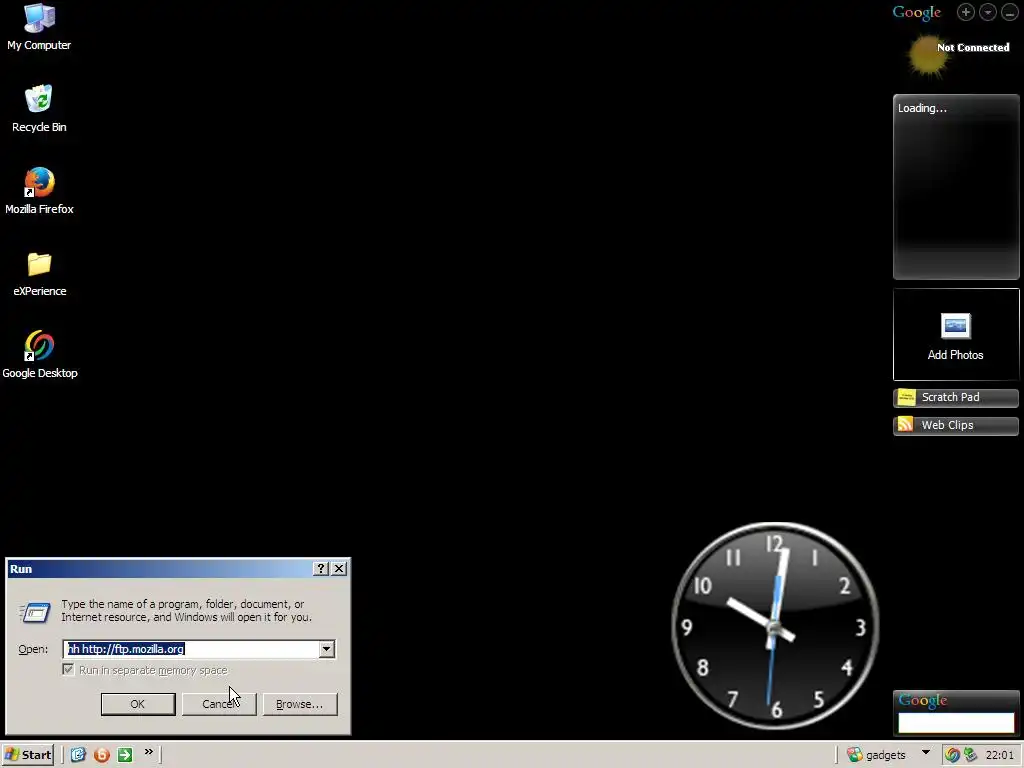Open the Google sidebar options menu arrow

click(x=987, y=12)
